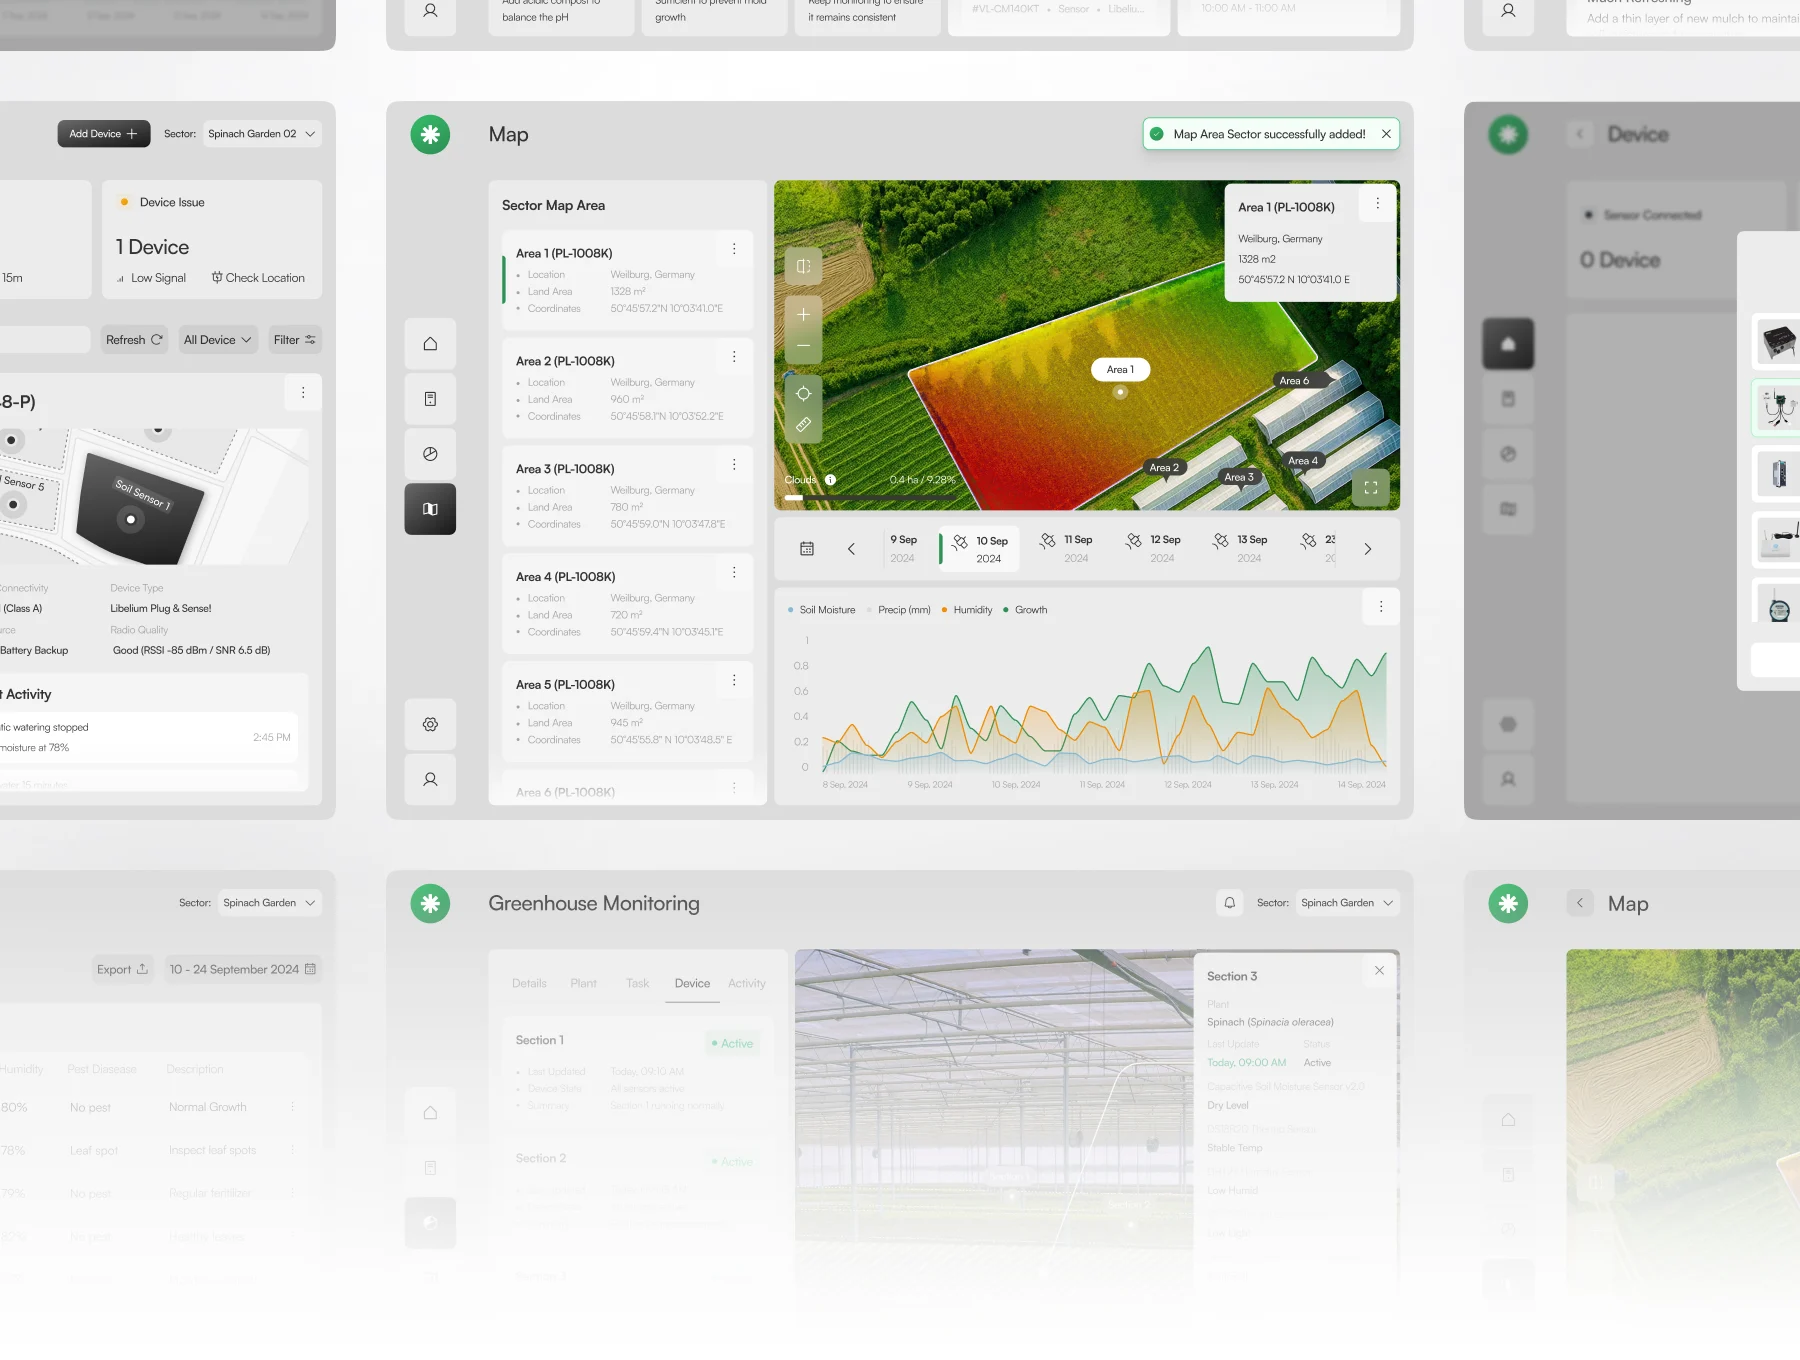Open Spinach Garden sector dropdown in bottom-left window

[x=270, y=903]
